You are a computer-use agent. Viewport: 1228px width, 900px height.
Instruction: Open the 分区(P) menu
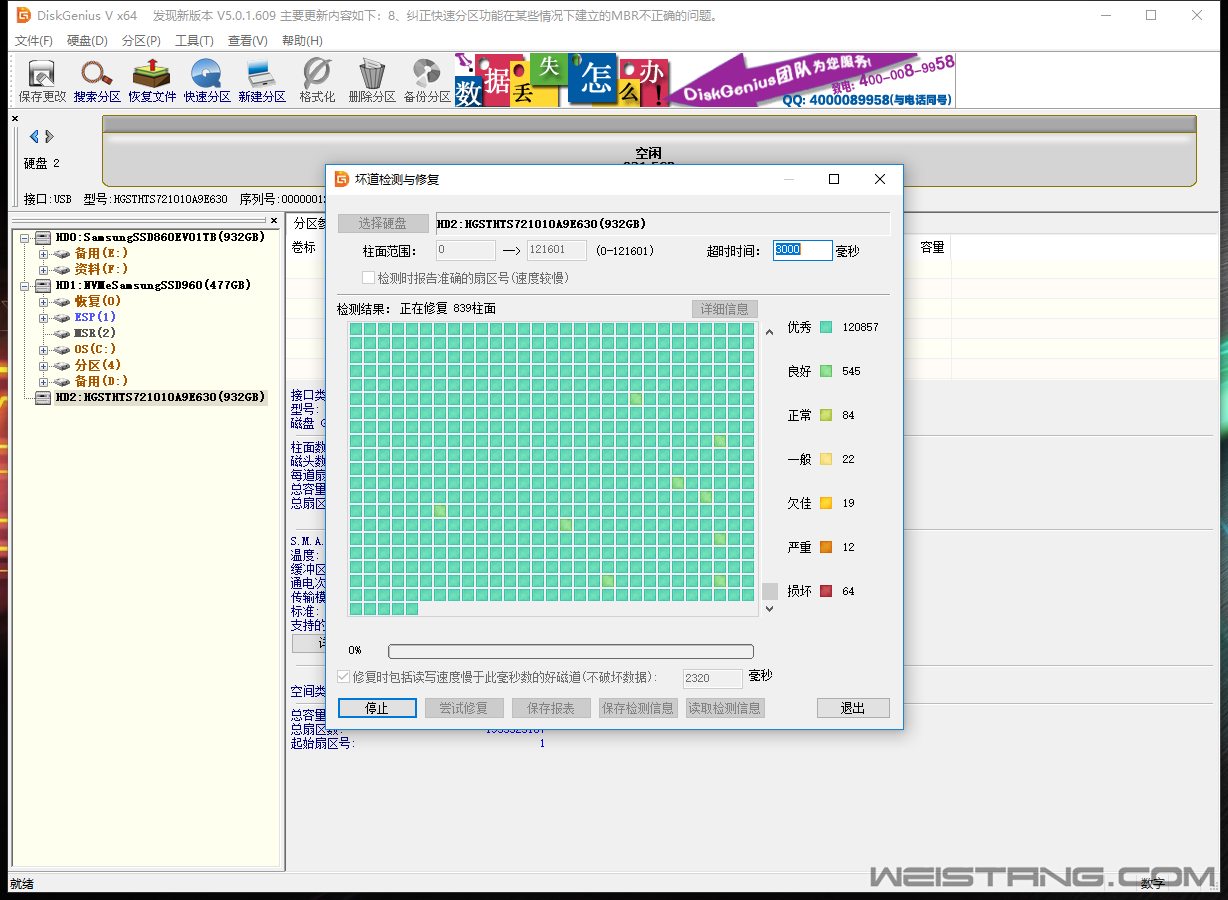pos(141,41)
